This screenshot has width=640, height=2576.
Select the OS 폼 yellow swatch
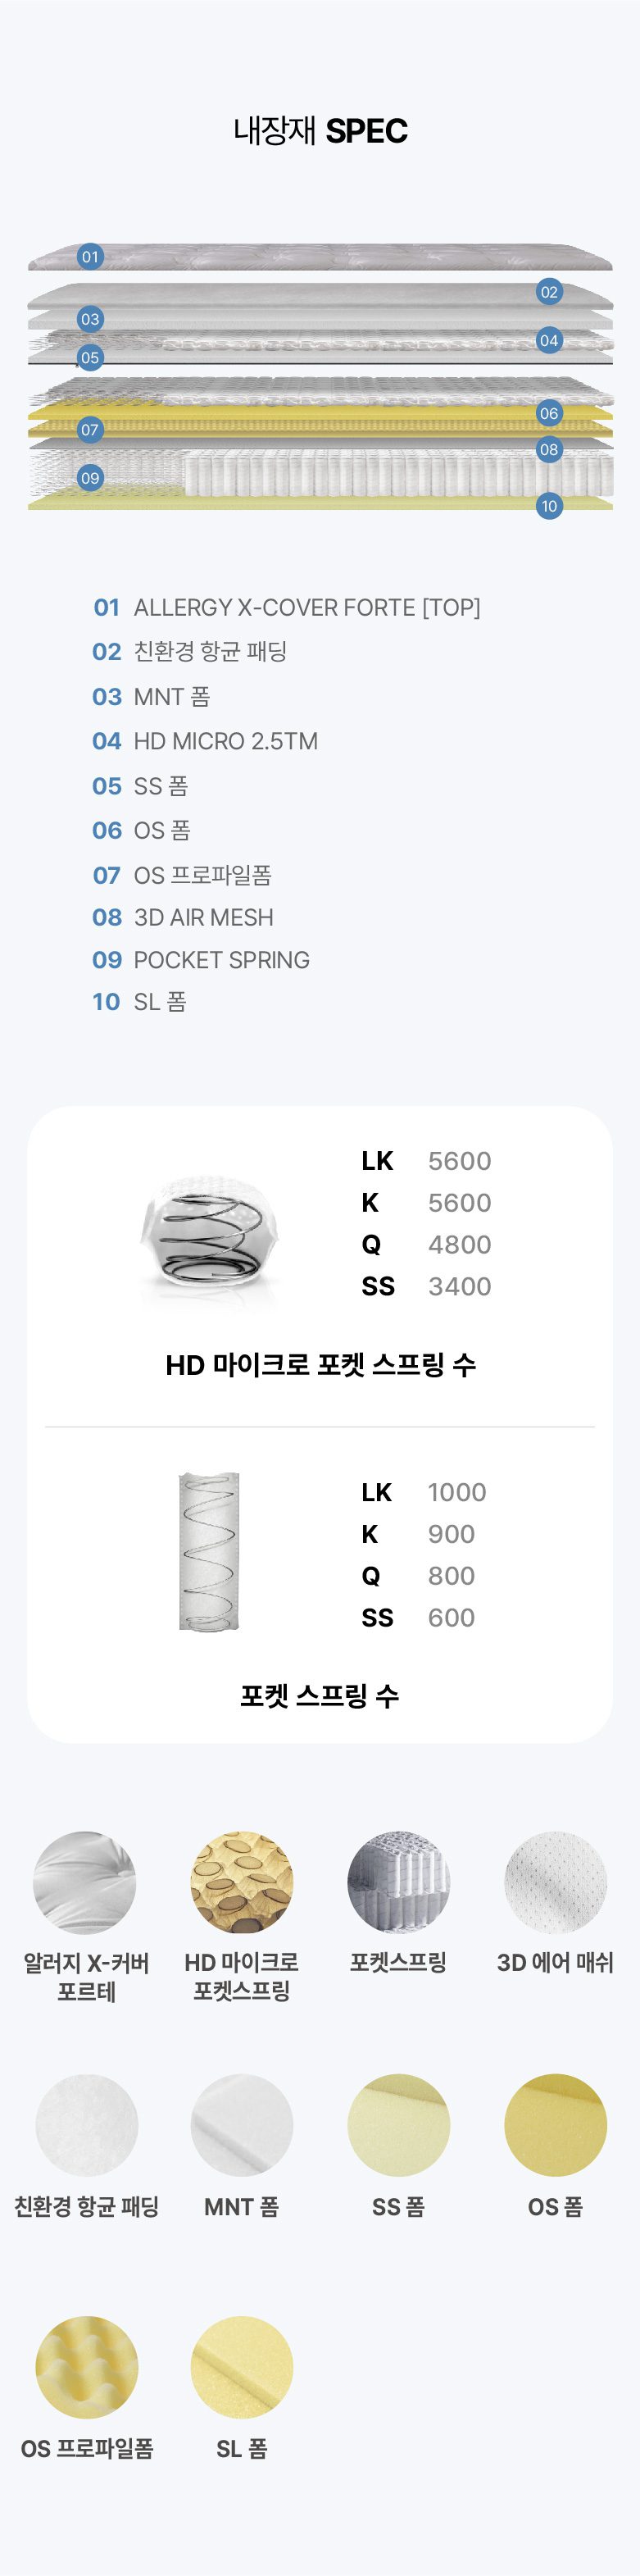pyautogui.click(x=555, y=2125)
